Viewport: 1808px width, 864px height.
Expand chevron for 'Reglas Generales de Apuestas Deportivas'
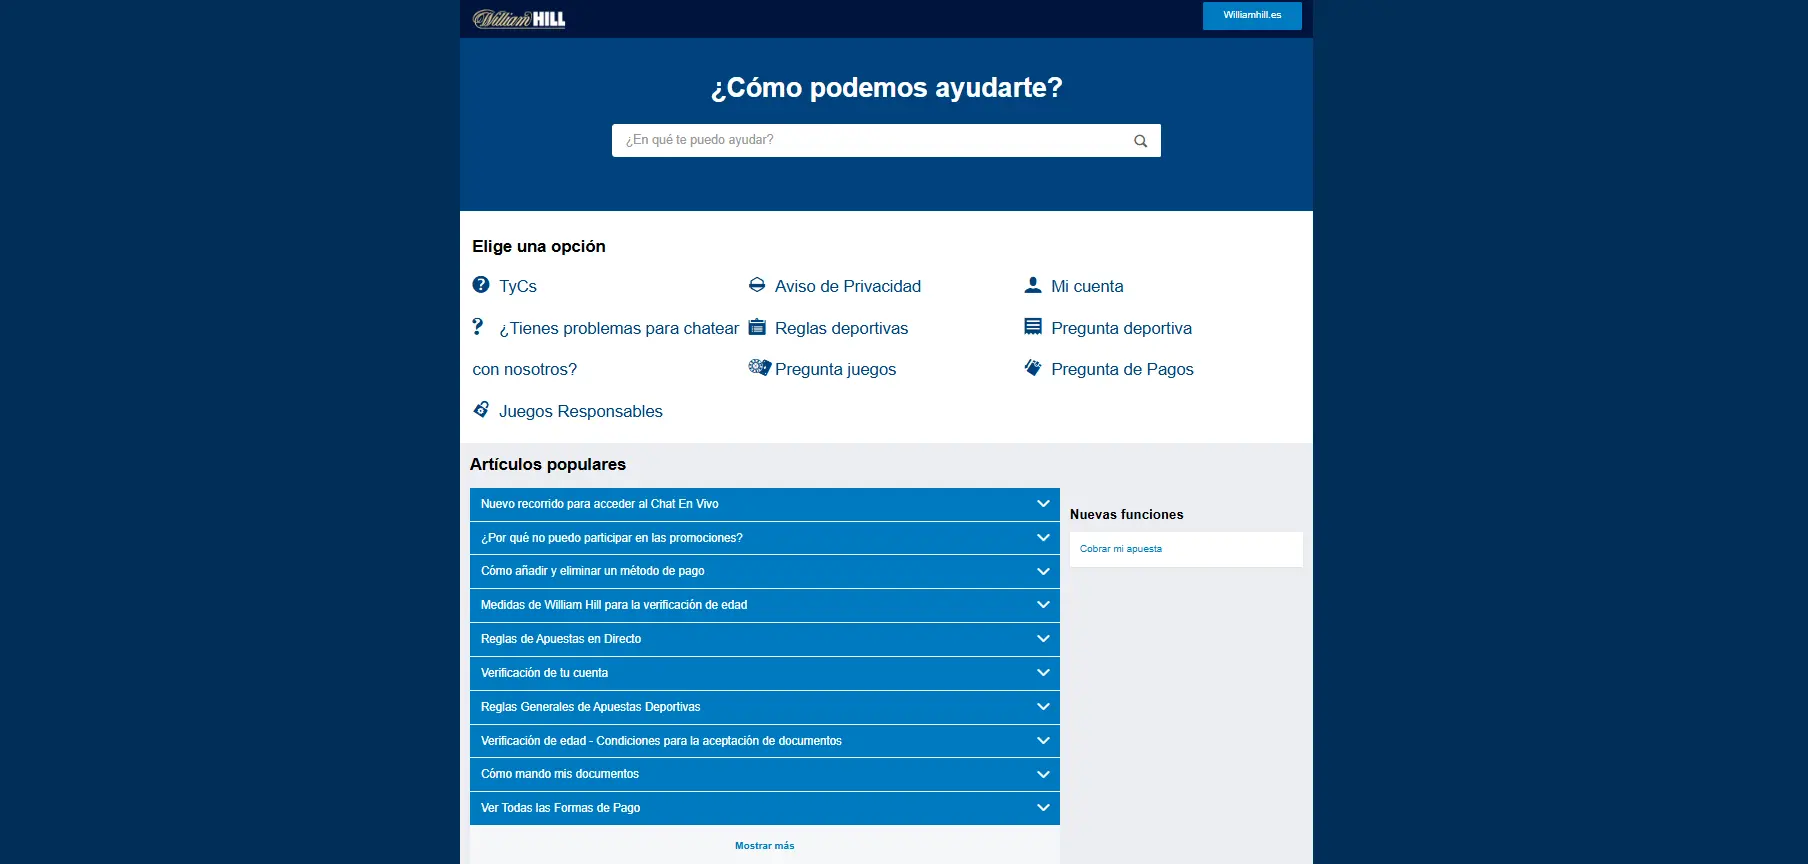coord(1043,707)
